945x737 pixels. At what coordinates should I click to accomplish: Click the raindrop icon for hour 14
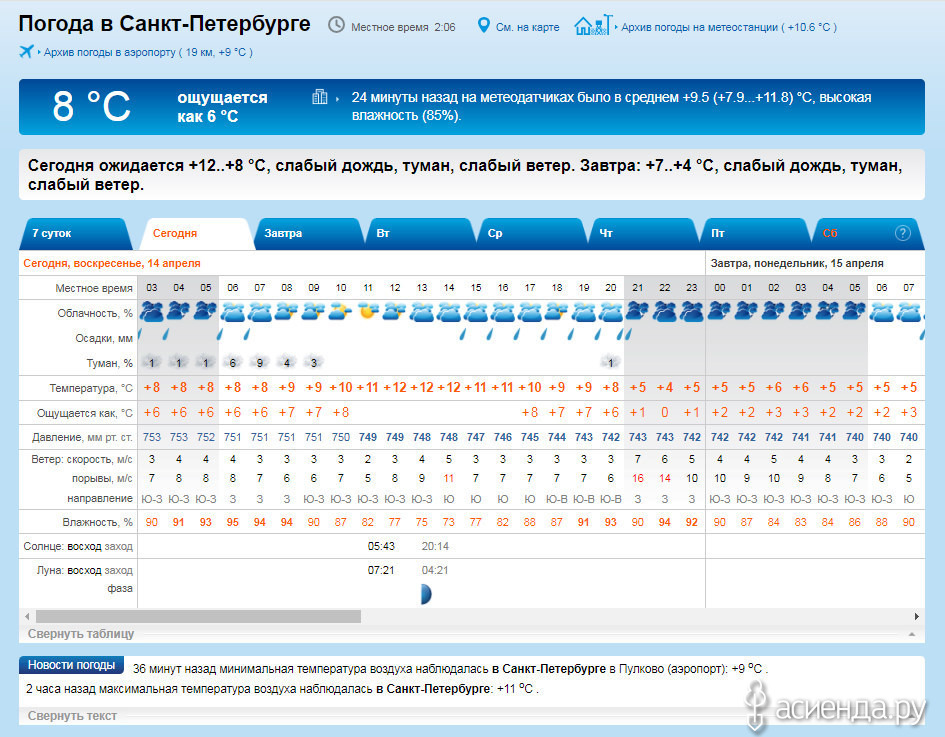click(x=463, y=335)
